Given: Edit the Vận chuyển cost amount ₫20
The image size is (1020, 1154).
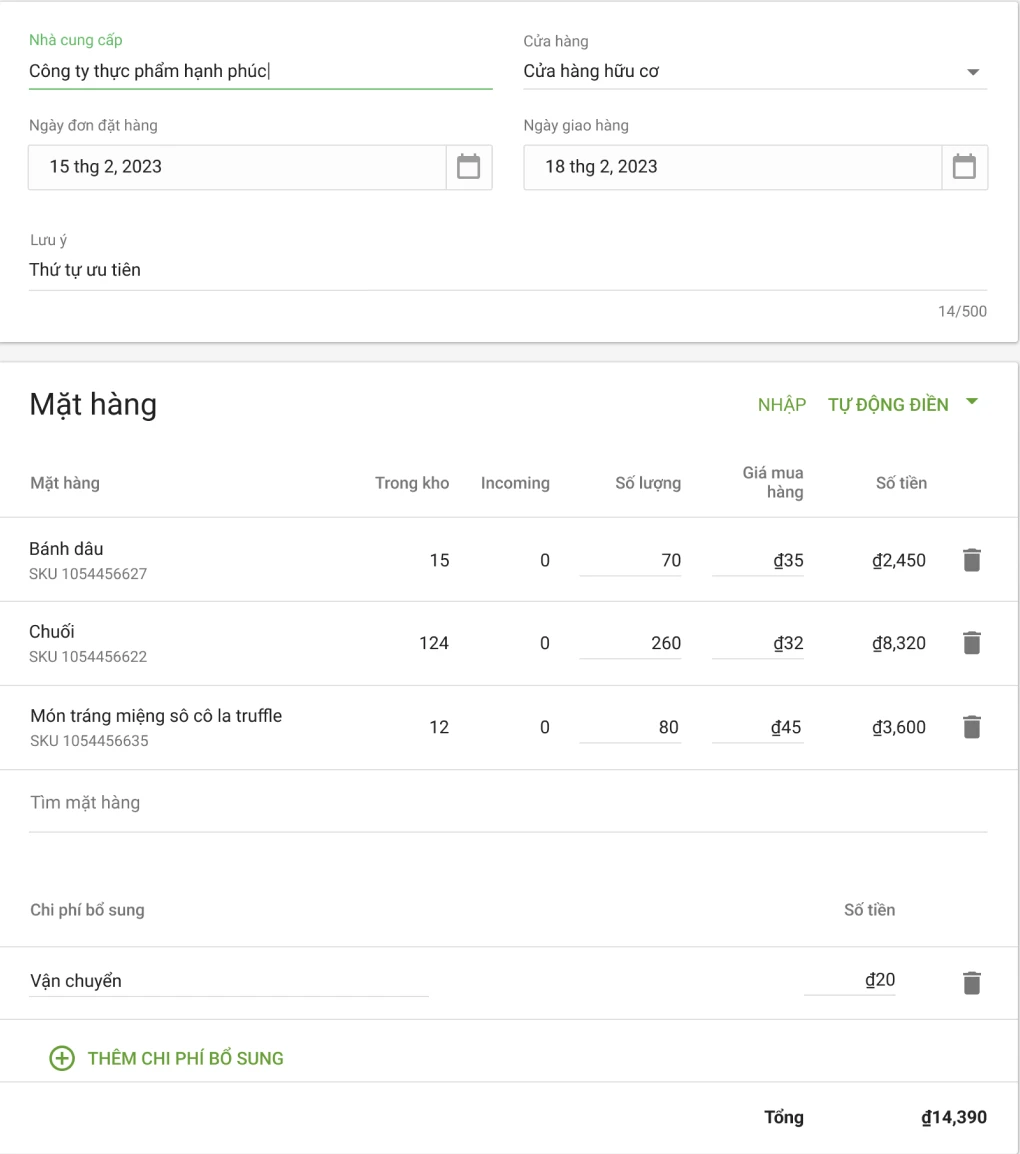Looking at the screenshot, I should coord(850,981).
